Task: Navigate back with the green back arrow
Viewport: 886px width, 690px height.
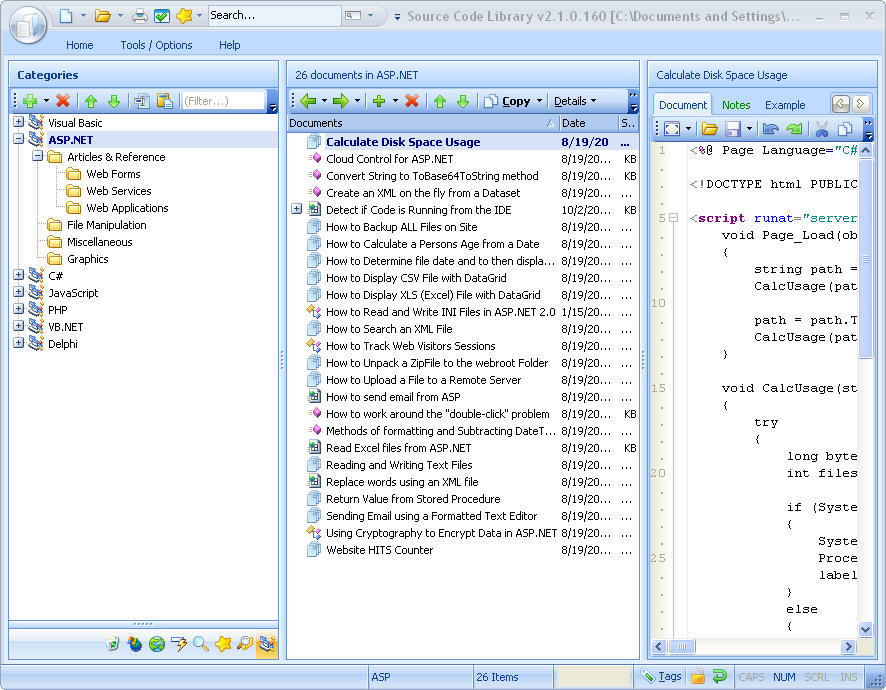Action: pyautogui.click(x=310, y=100)
